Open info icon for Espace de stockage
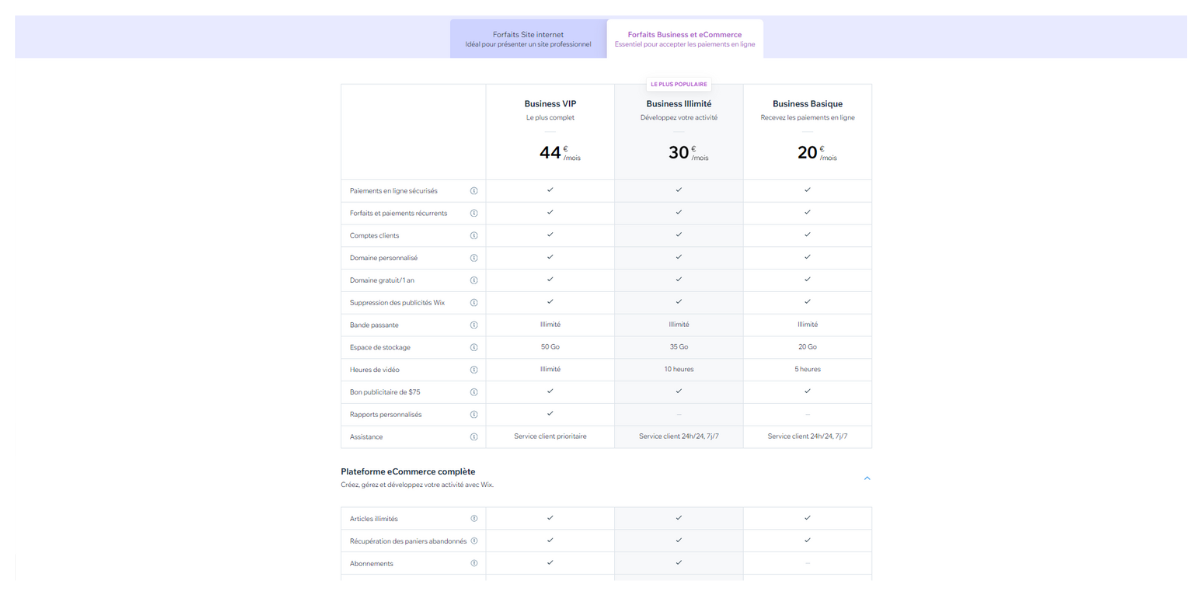 point(474,347)
